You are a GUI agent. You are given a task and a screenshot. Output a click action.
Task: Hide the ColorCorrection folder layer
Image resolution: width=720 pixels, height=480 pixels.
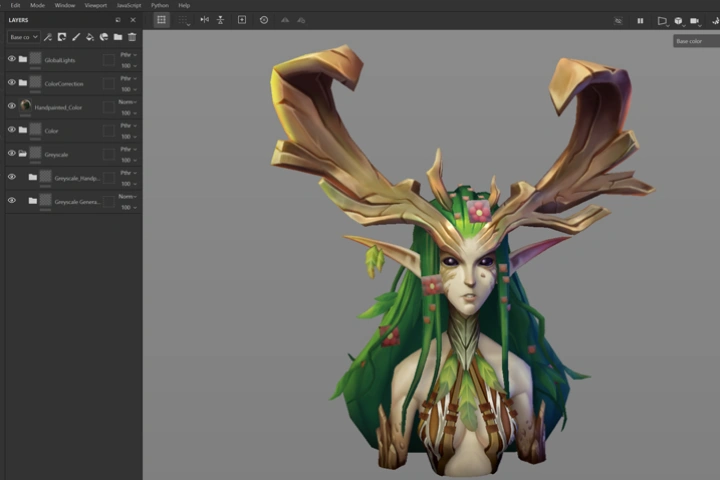tap(11, 82)
